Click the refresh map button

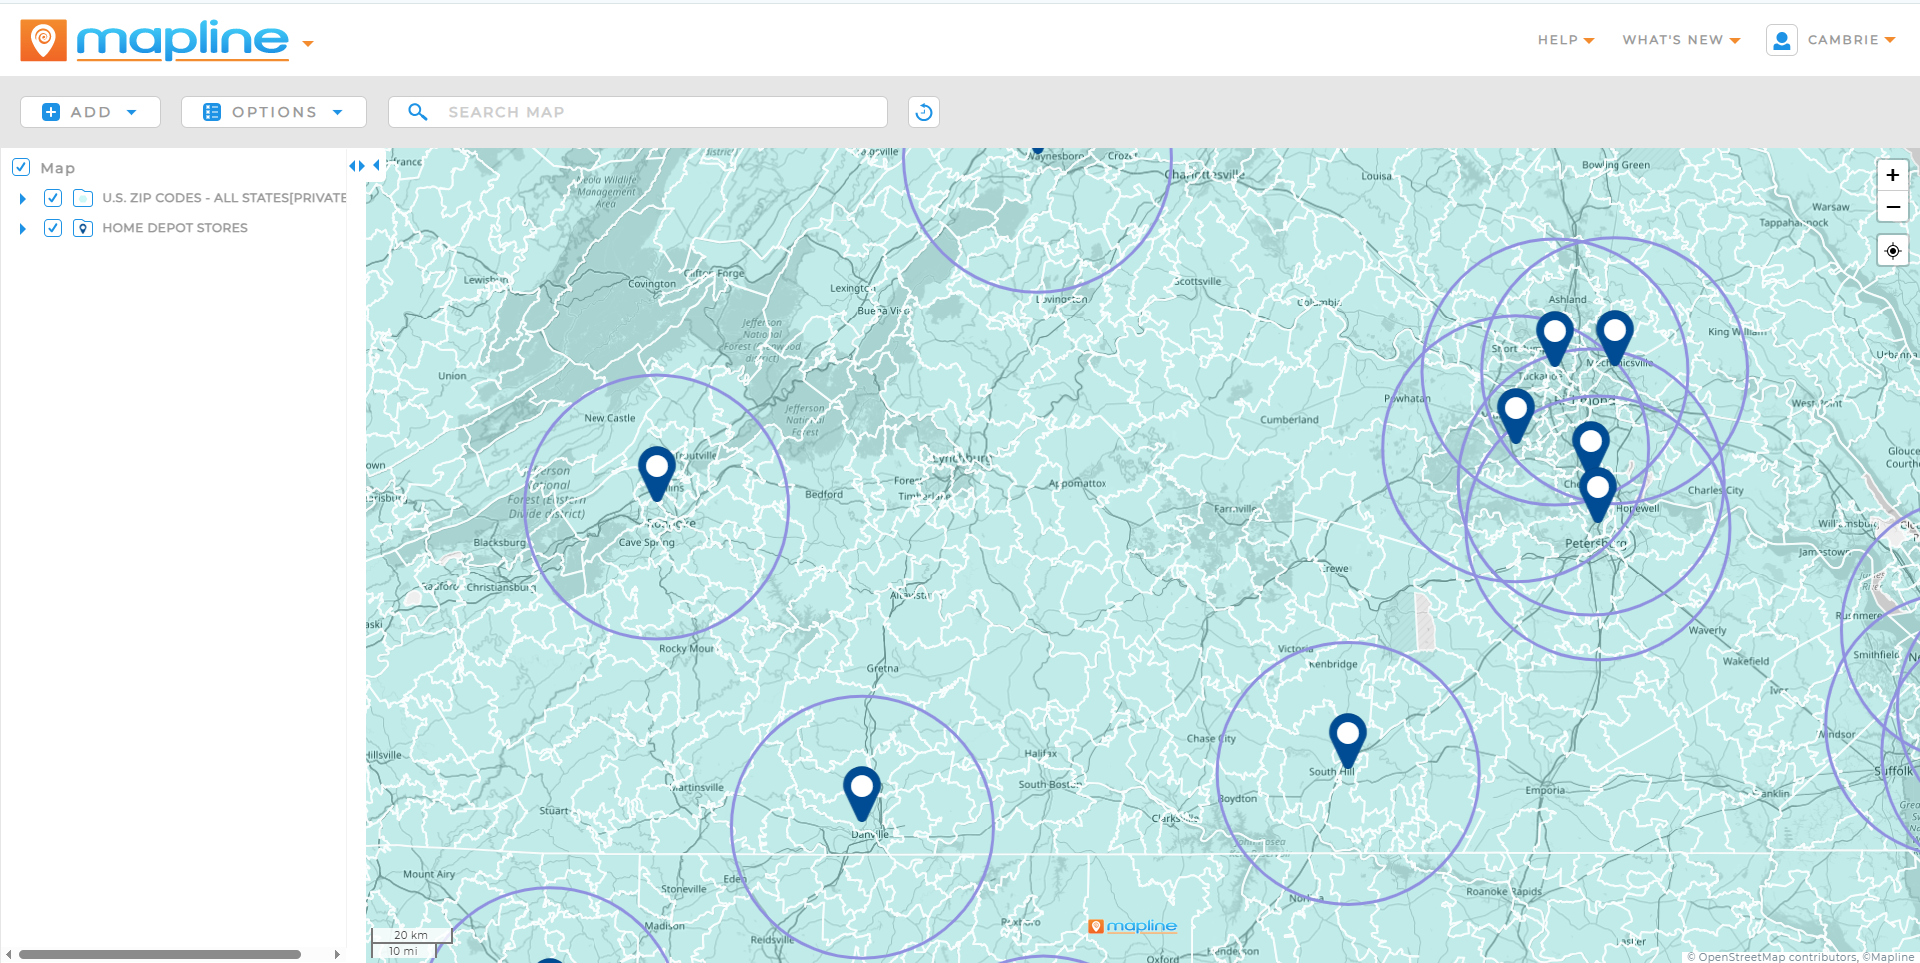(924, 112)
